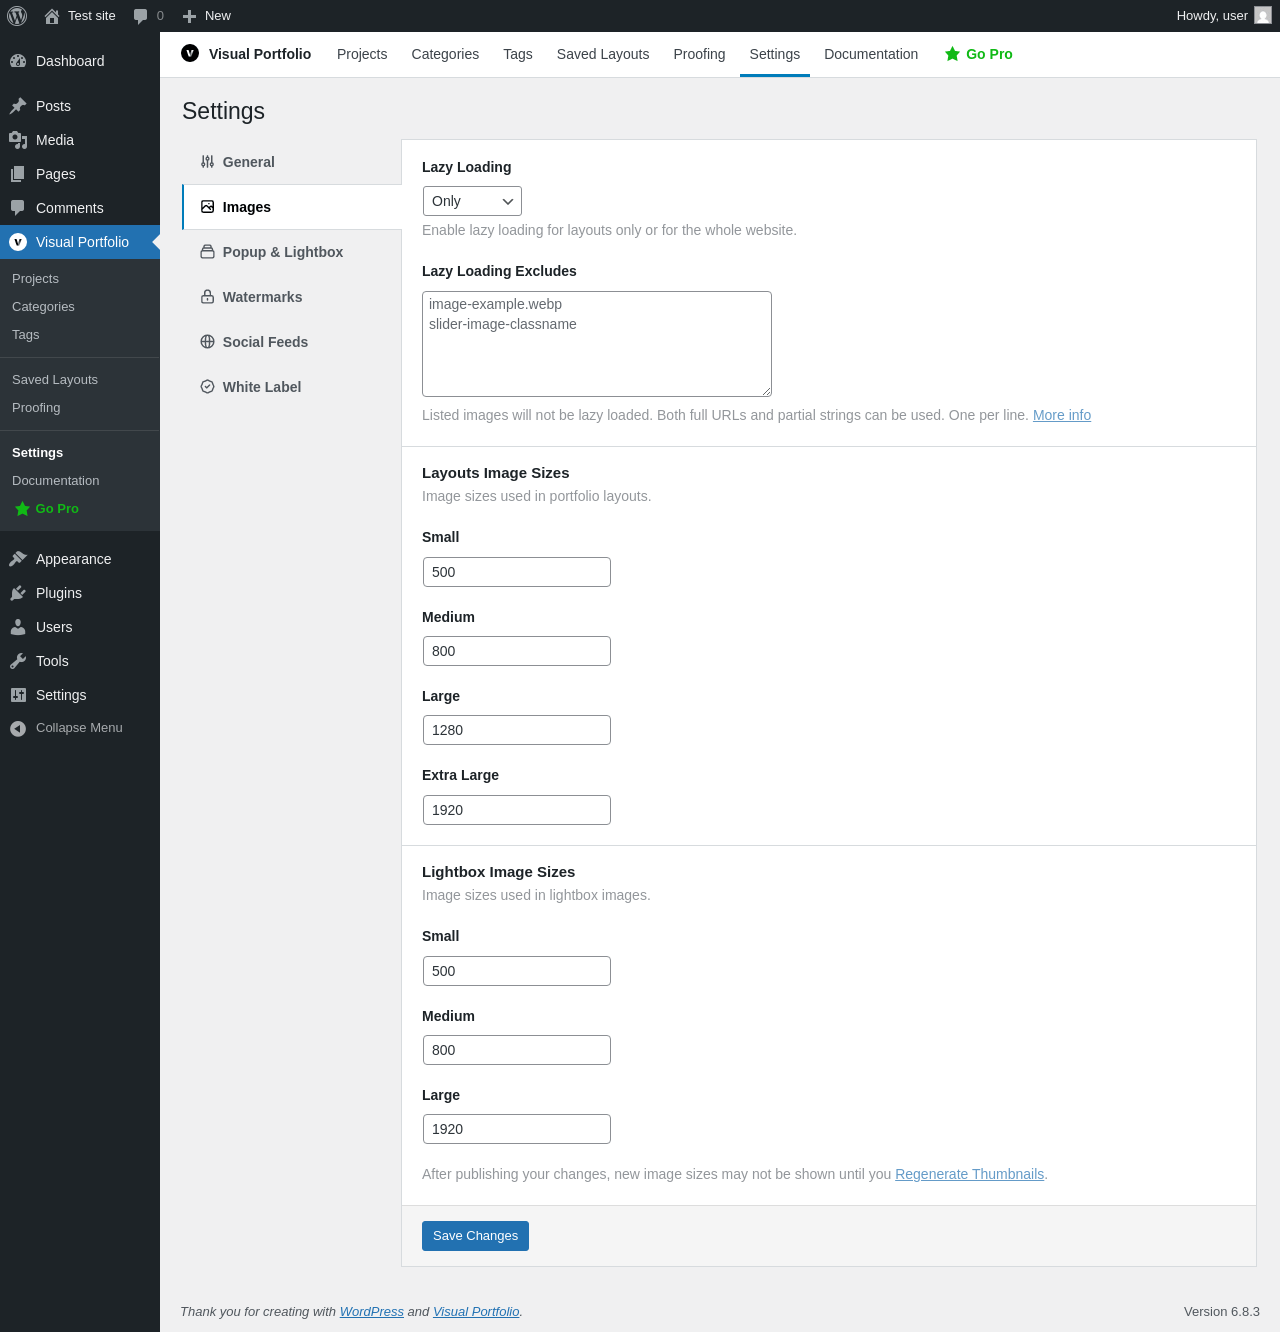Open the Documentation header tab
The image size is (1280, 1332).
coord(871,54)
